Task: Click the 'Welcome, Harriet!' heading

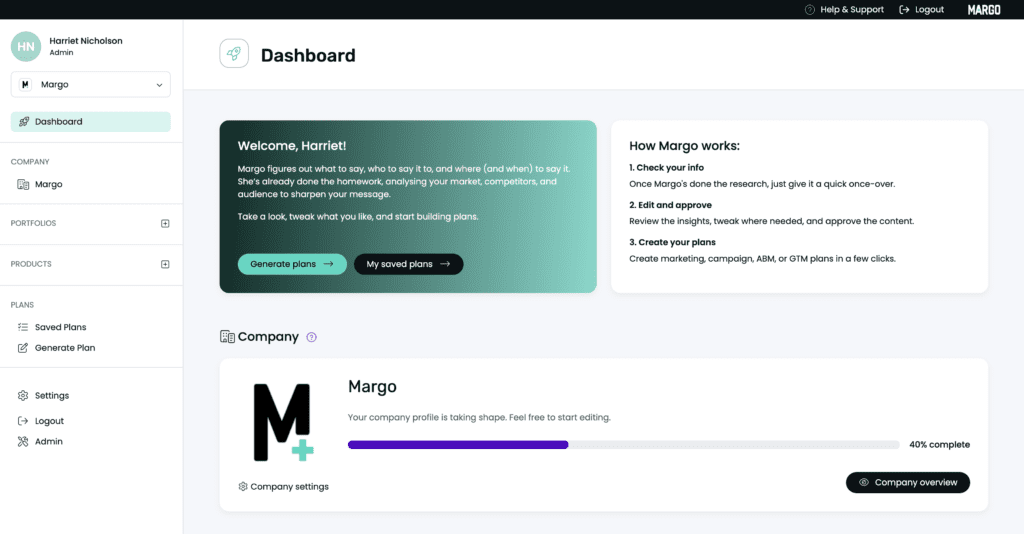Action: point(292,146)
